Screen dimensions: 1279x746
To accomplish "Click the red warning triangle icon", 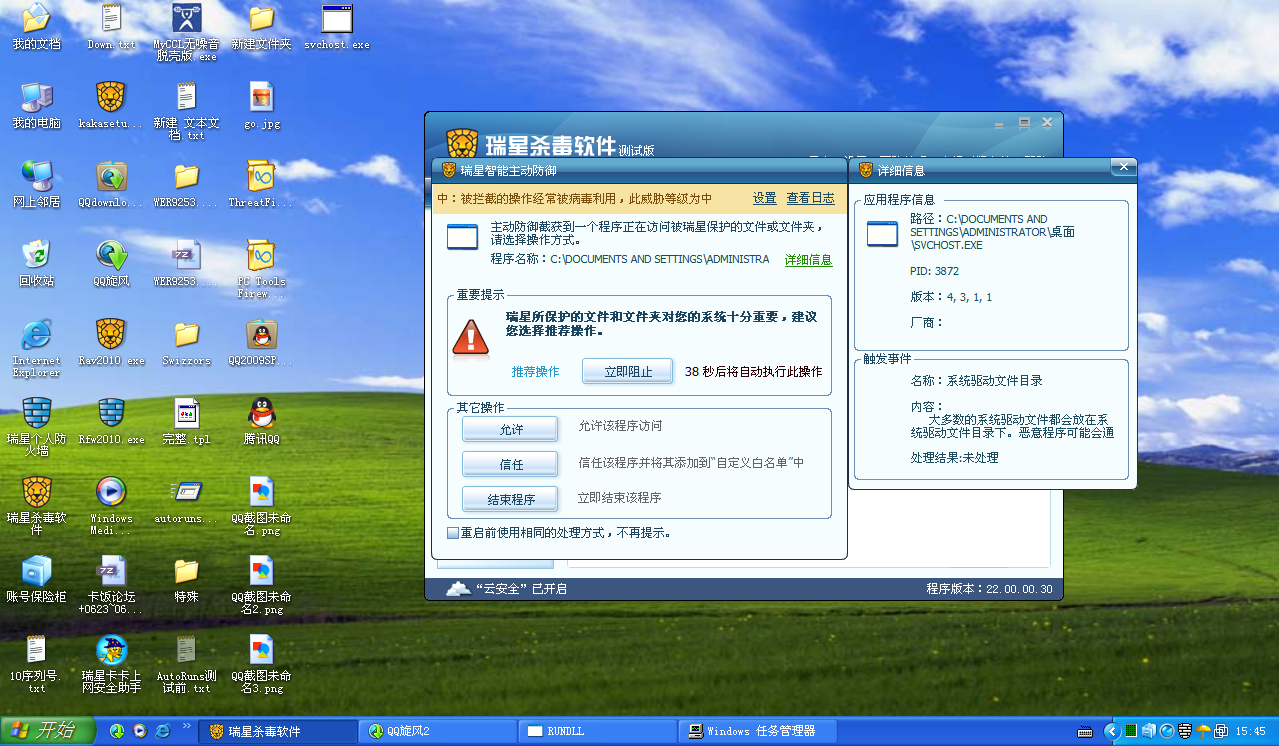I will coord(470,337).
